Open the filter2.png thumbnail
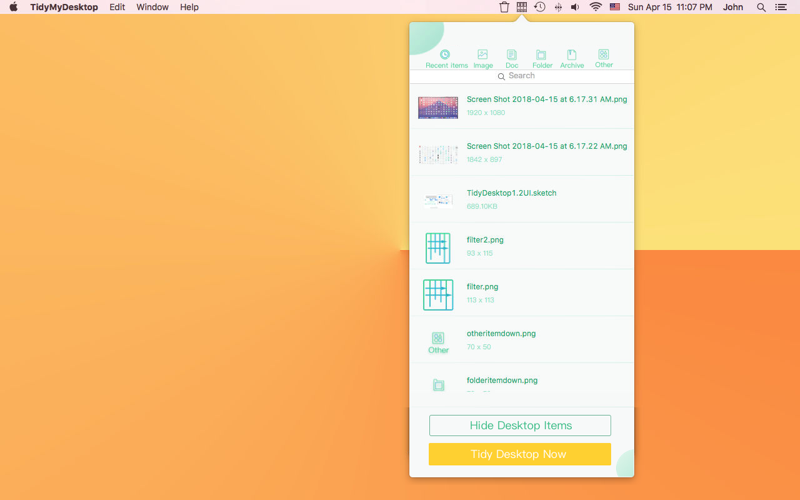 tap(438, 248)
